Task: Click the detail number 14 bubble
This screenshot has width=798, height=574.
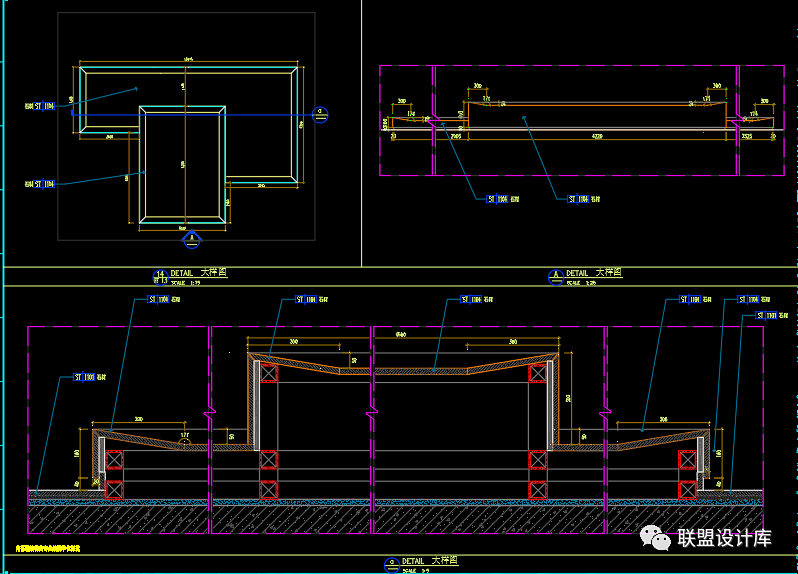Action: (158, 276)
